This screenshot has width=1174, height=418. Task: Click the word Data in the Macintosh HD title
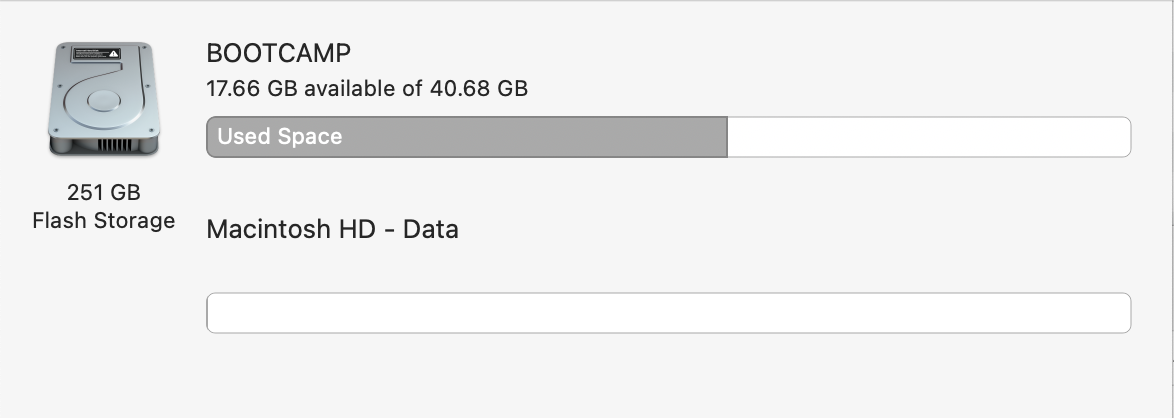tap(431, 228)
